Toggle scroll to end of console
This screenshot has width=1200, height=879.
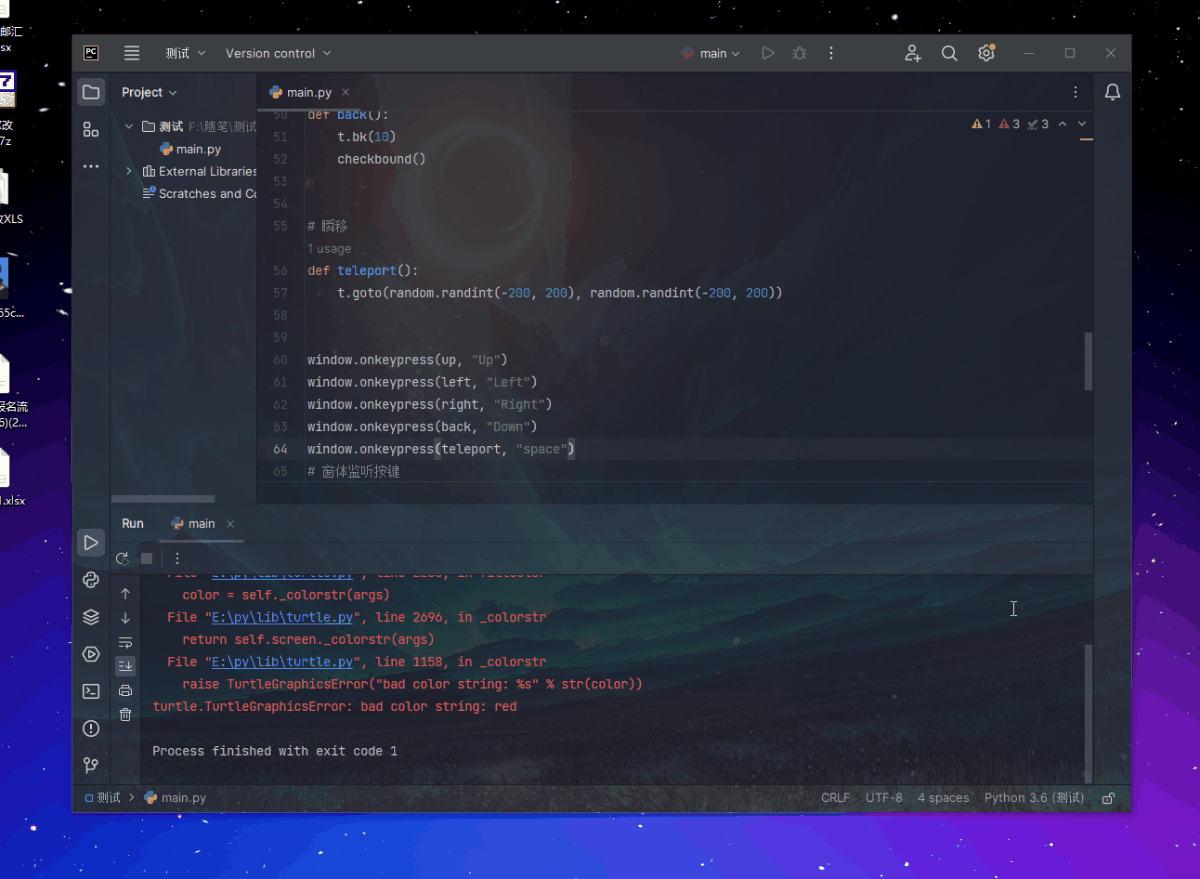125,666
